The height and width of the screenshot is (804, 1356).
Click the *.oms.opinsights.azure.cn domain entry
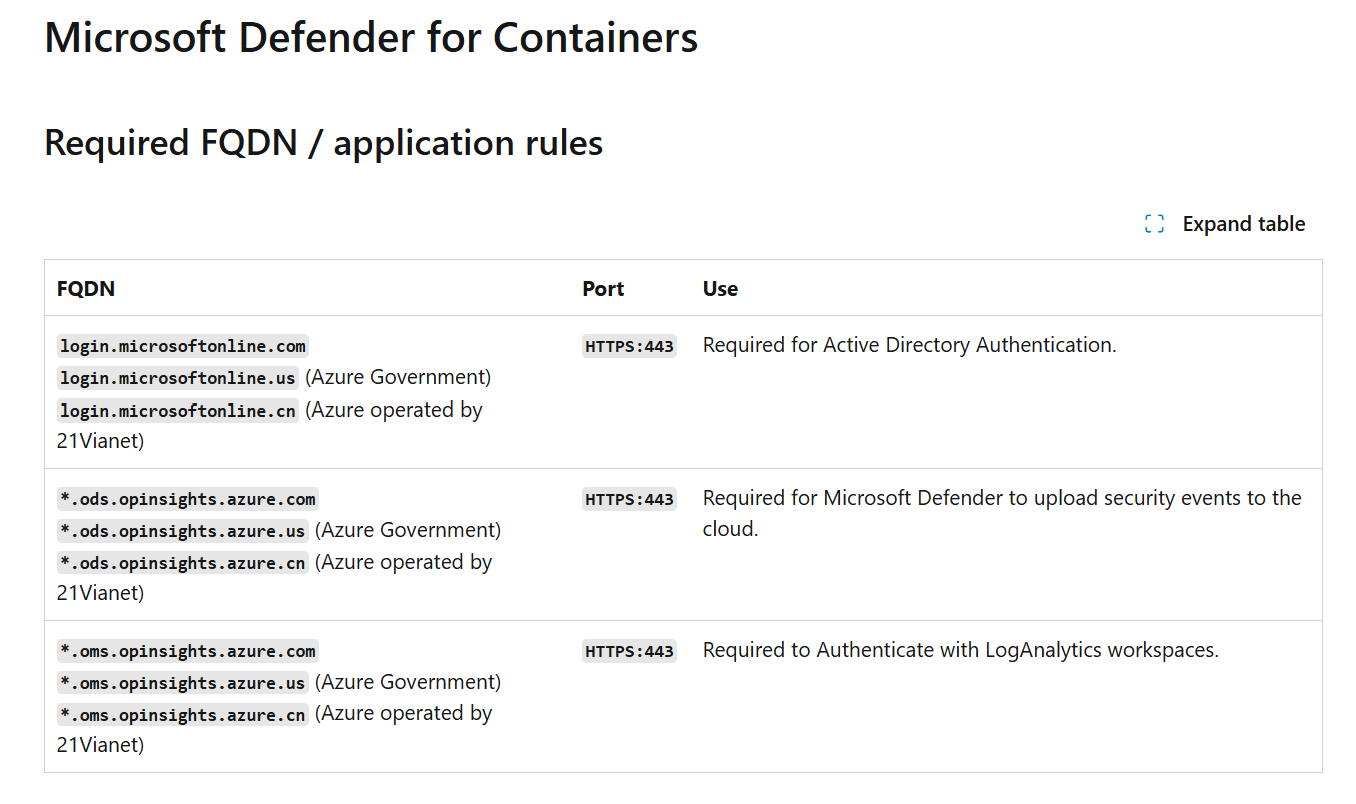[x=182, y=715]
